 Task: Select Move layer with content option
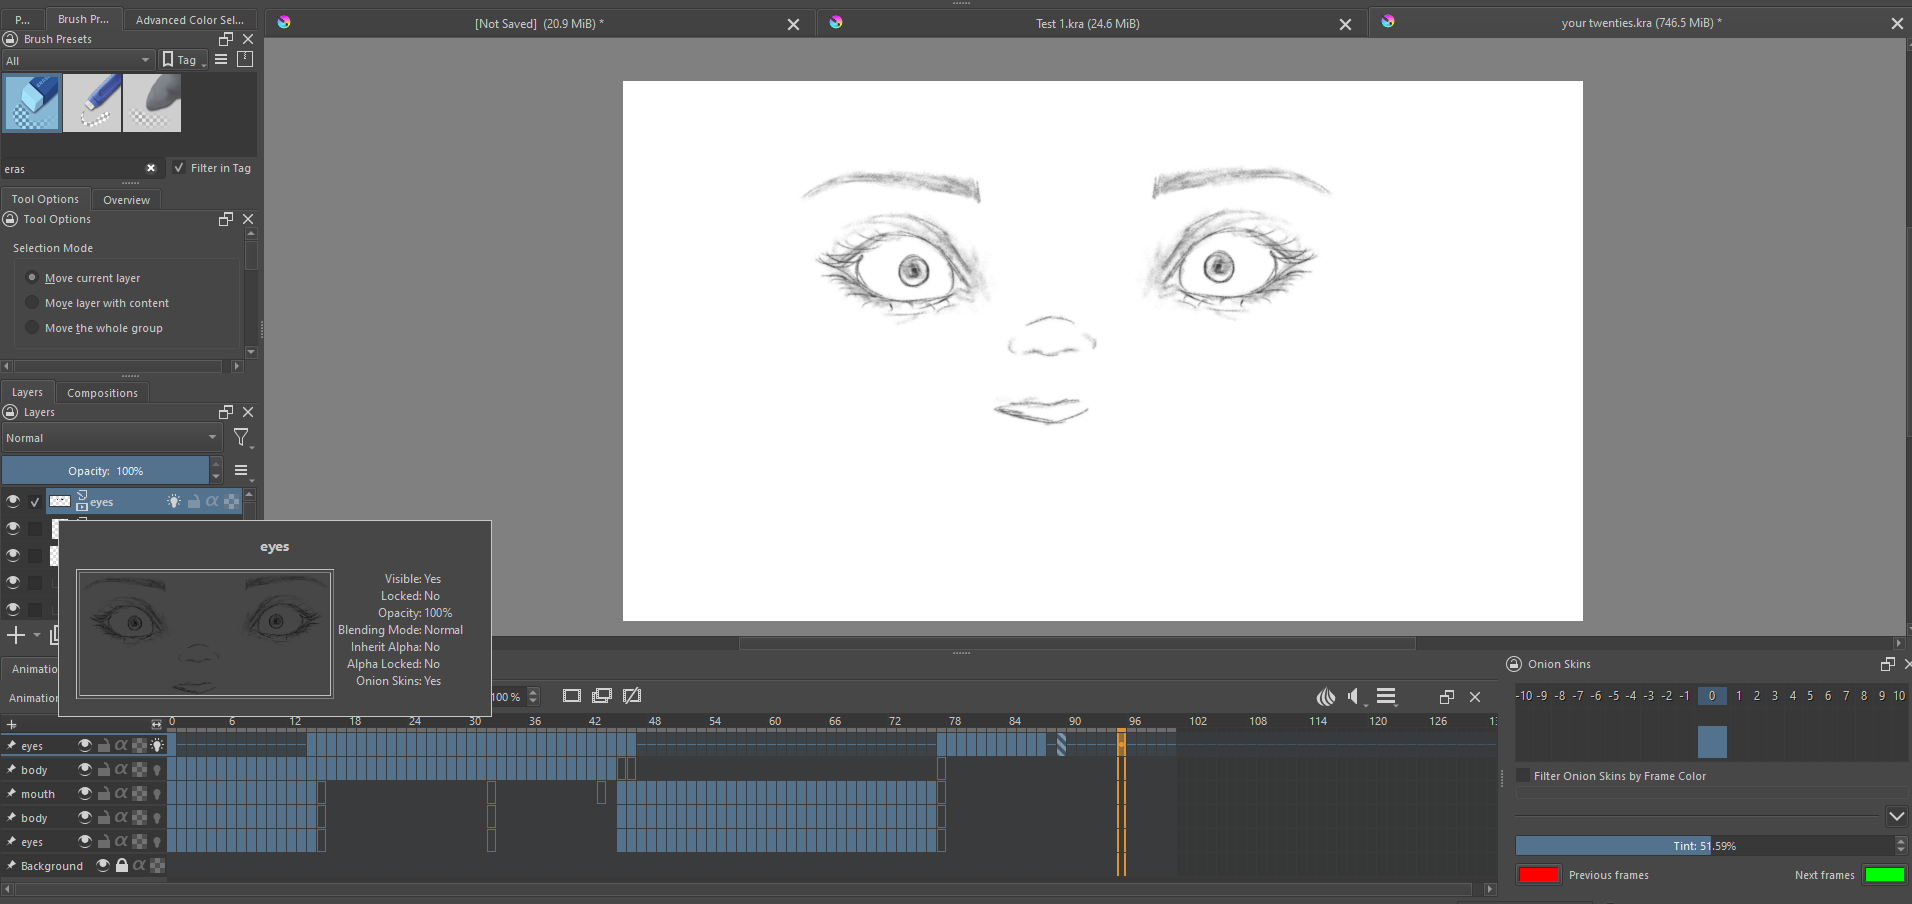coord(33,303)
